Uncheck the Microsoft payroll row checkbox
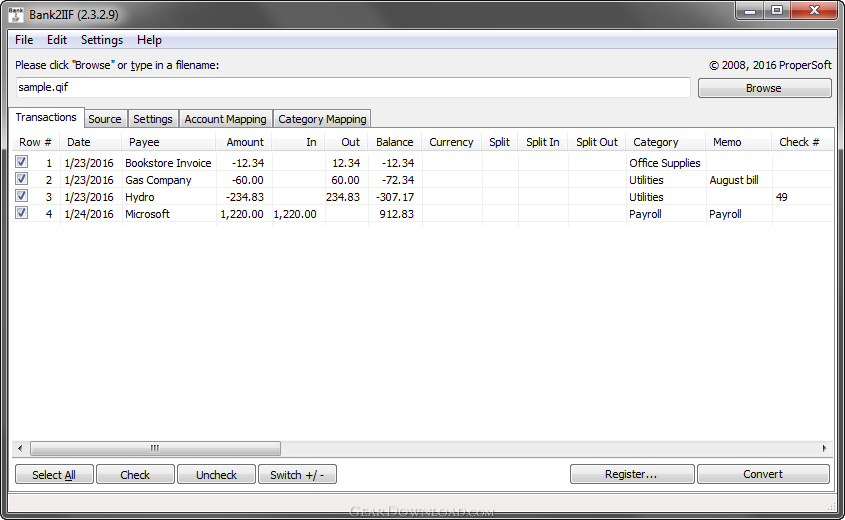The image size is (845, 520). pos(22,213)
